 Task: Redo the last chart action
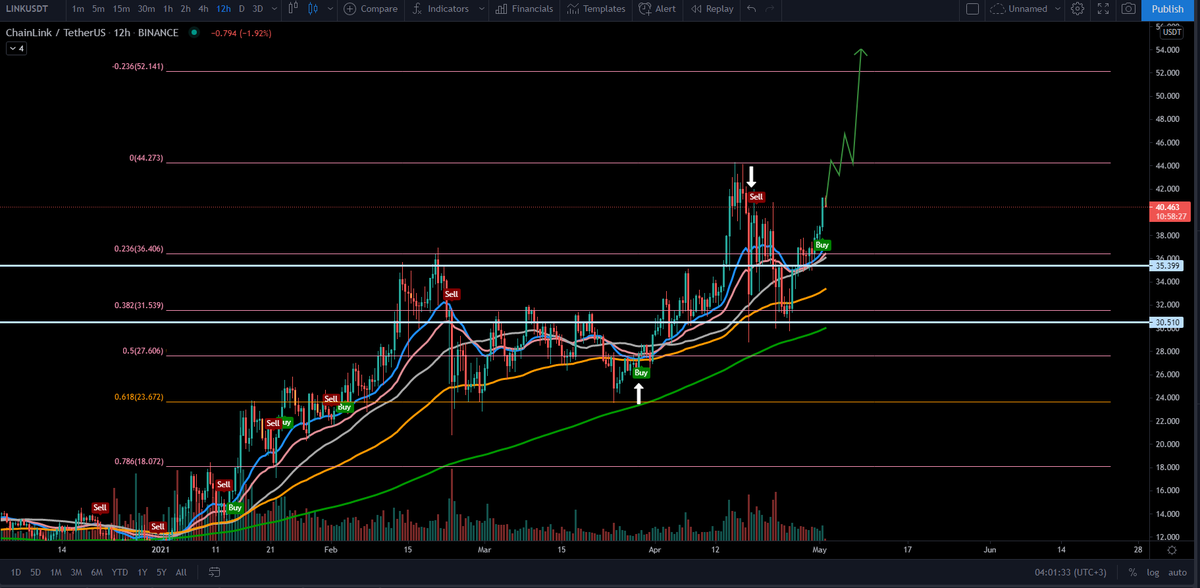(770, 9)
